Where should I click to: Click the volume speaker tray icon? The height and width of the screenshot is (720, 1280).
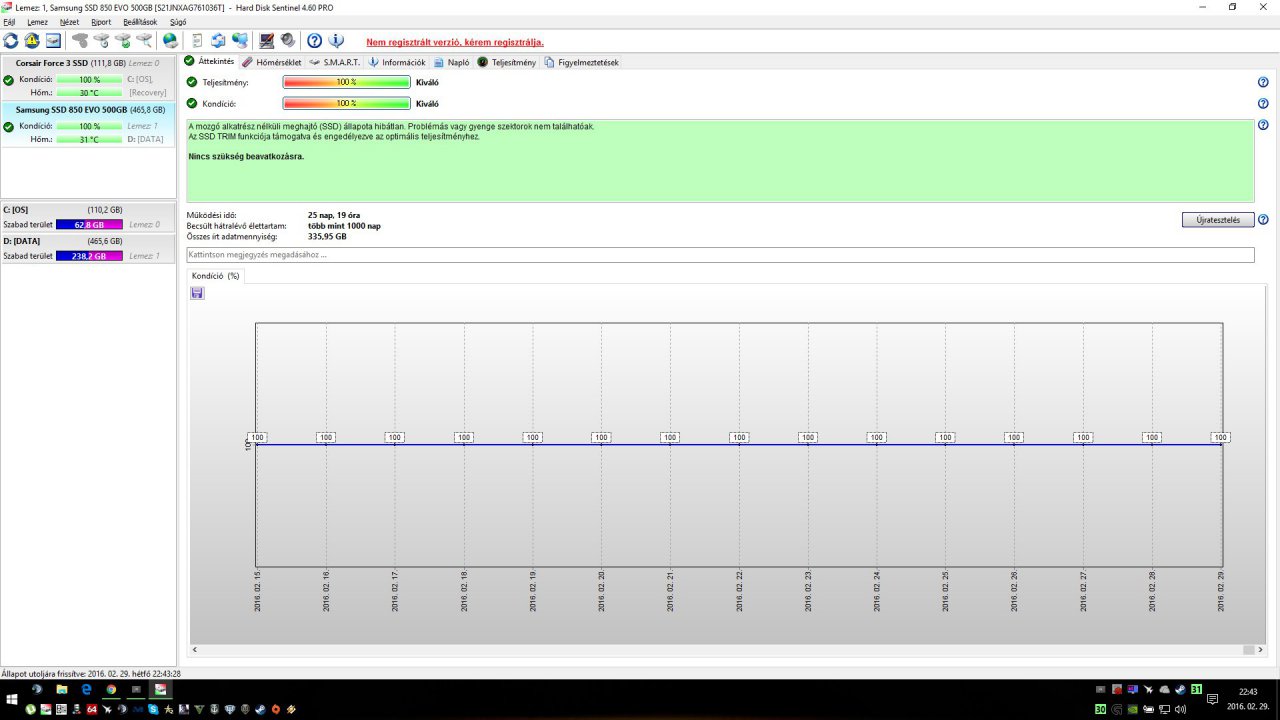pyautogui.click(x=1180, y=709)
